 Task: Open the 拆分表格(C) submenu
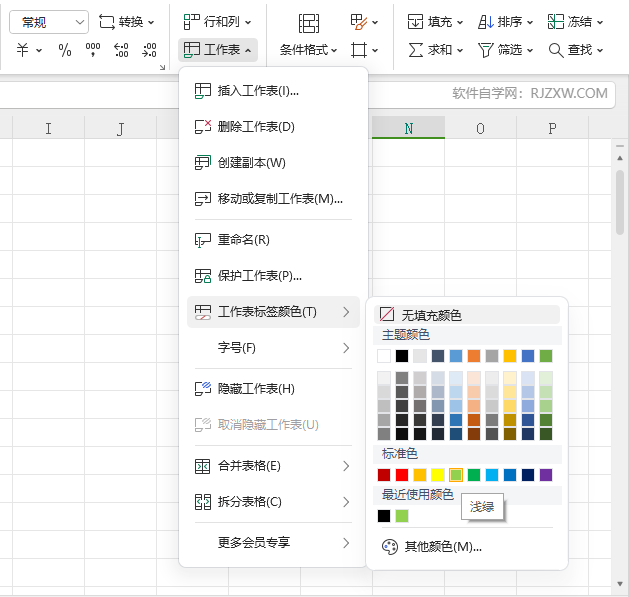click(x=273, y=502)
